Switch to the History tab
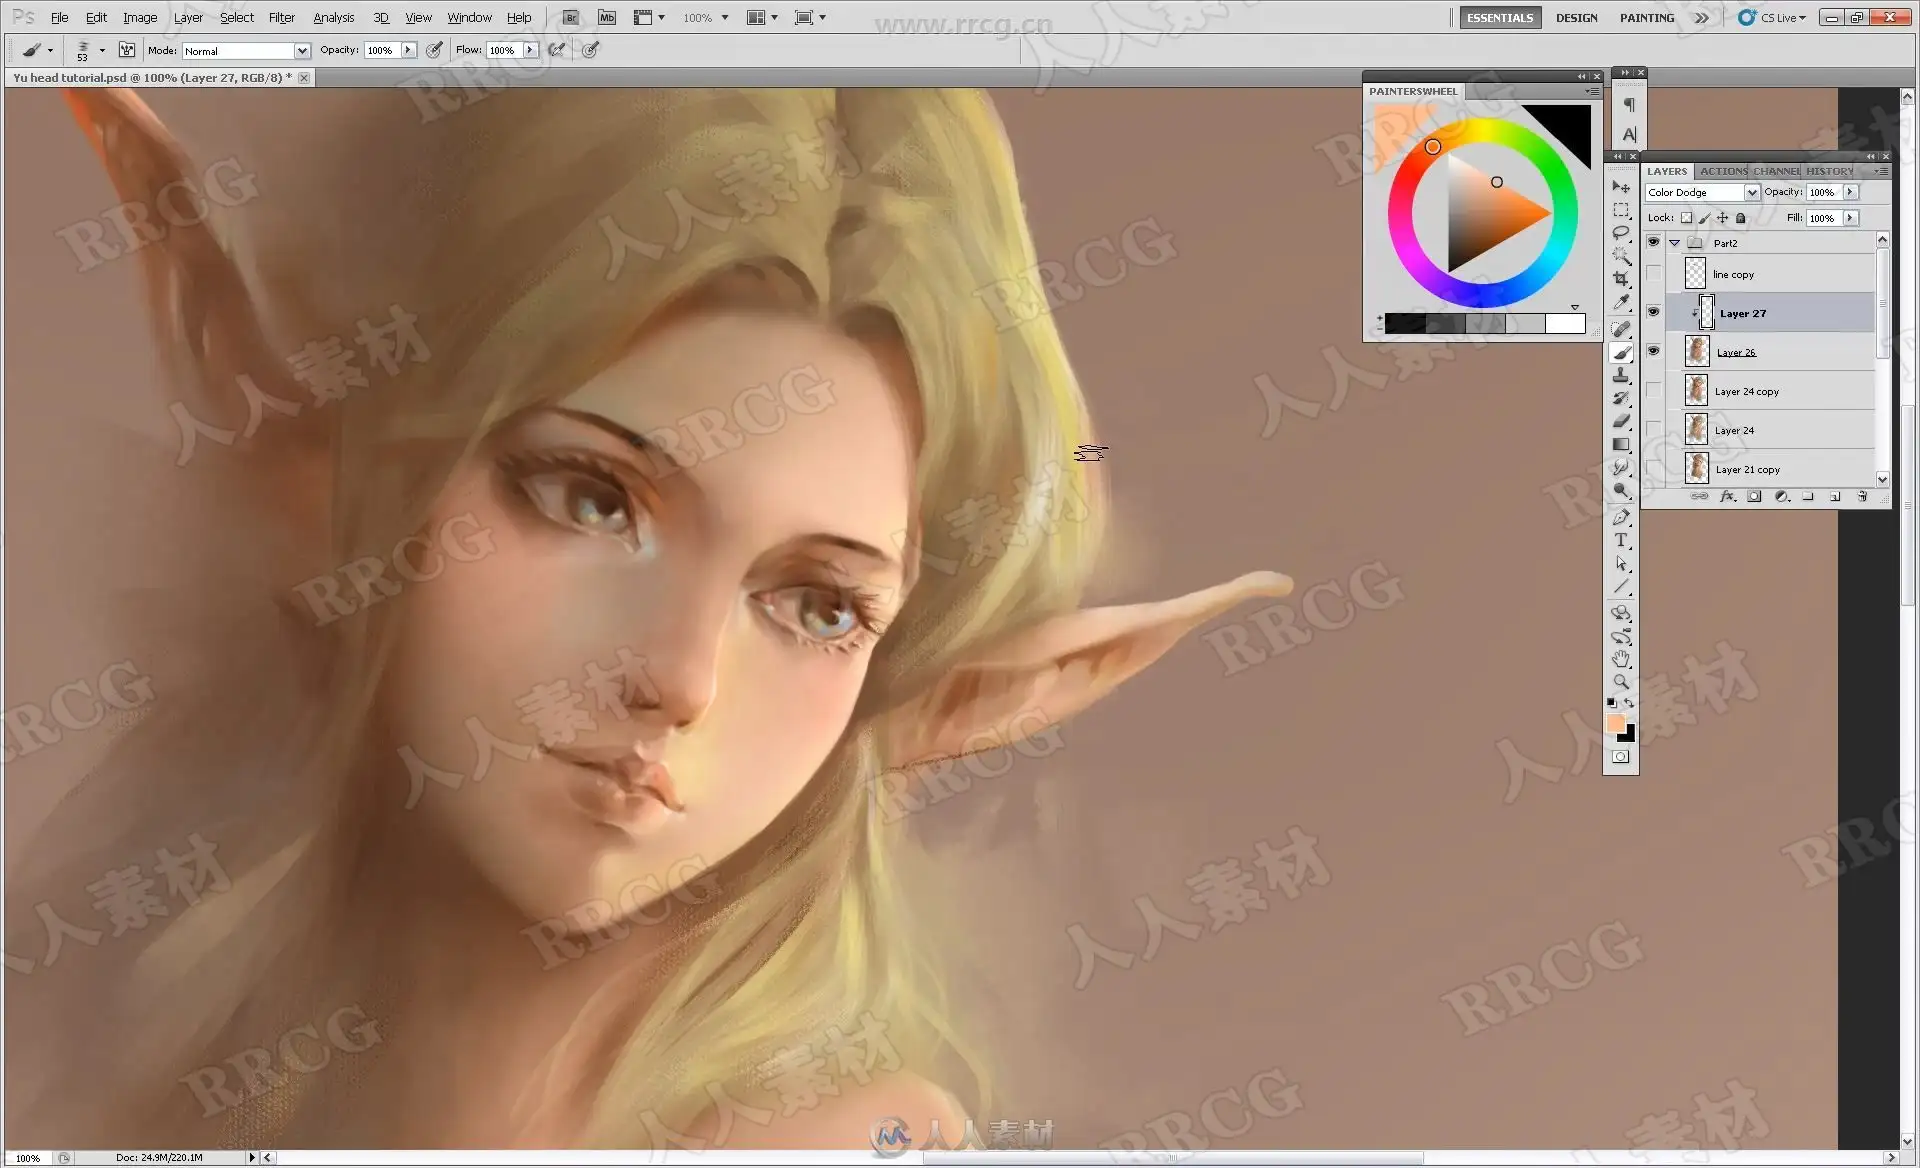The image size is (1920, 1168). [x=1829, y=171]
